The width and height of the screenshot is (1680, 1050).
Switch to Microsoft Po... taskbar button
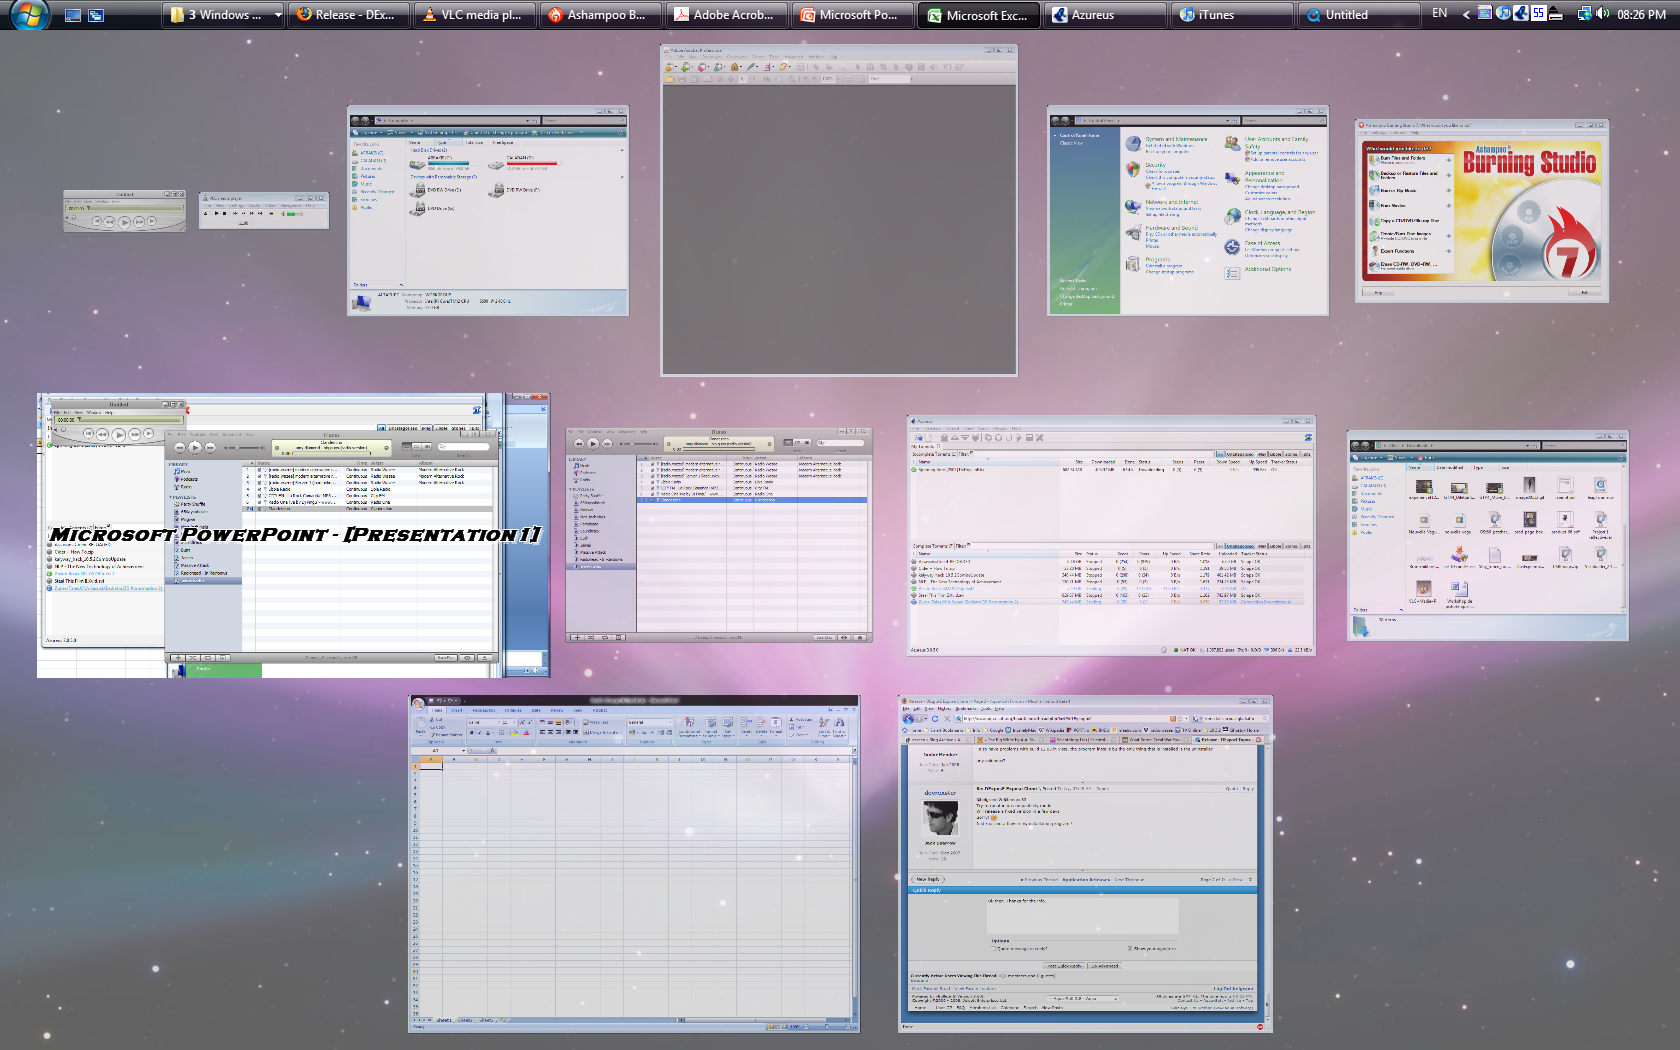click(x=852, y=15)
